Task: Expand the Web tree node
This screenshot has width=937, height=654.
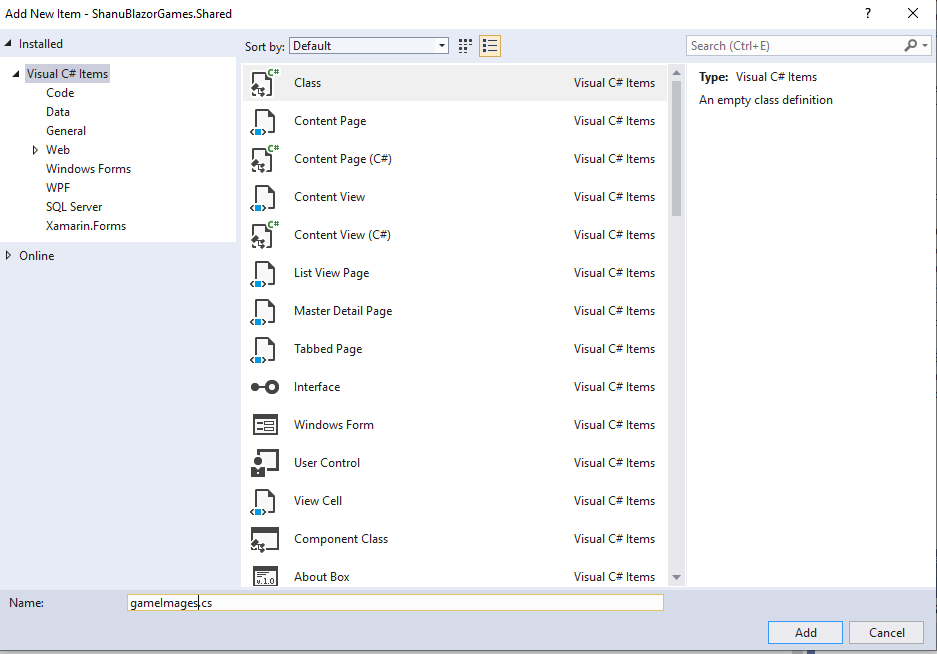Action: [x=35, y=150]
